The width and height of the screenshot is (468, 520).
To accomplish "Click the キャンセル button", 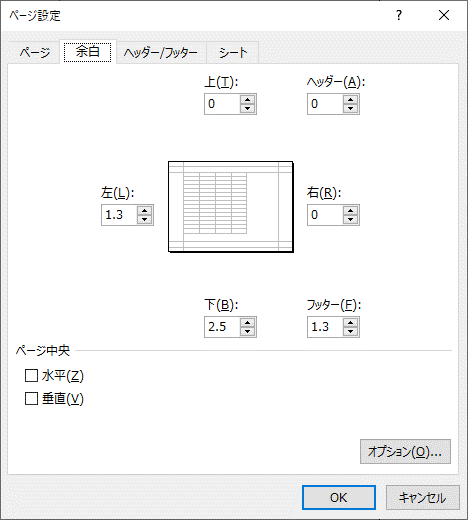I will [x=423, y=497].
